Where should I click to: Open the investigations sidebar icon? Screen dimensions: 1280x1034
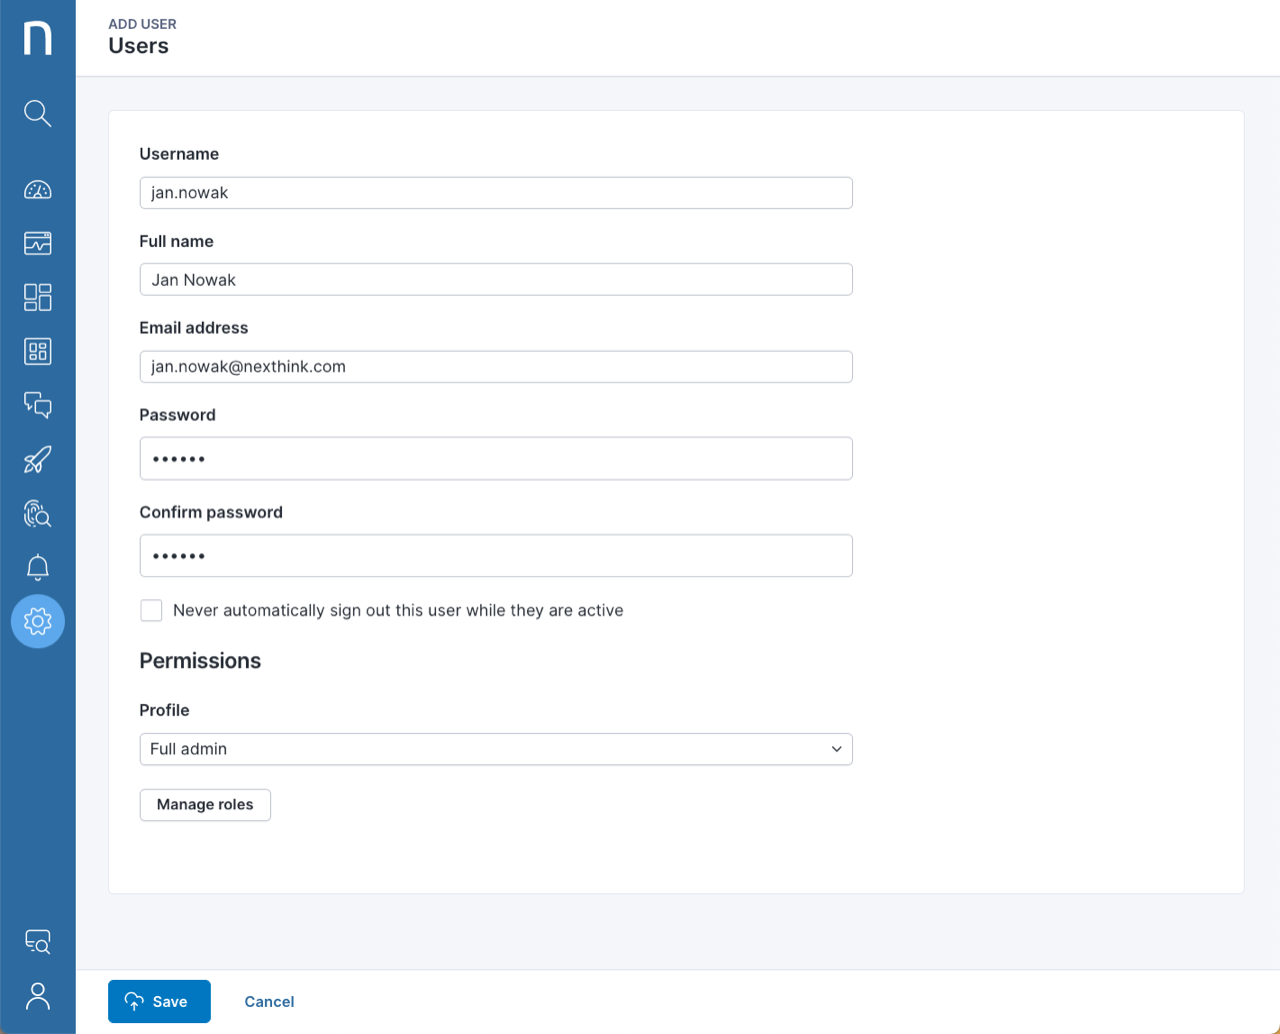tap(37, 243)
